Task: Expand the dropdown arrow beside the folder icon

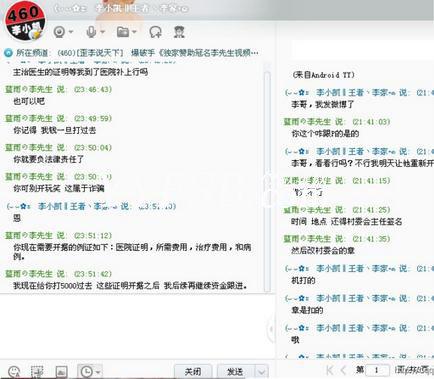Action: coord(134,32)
